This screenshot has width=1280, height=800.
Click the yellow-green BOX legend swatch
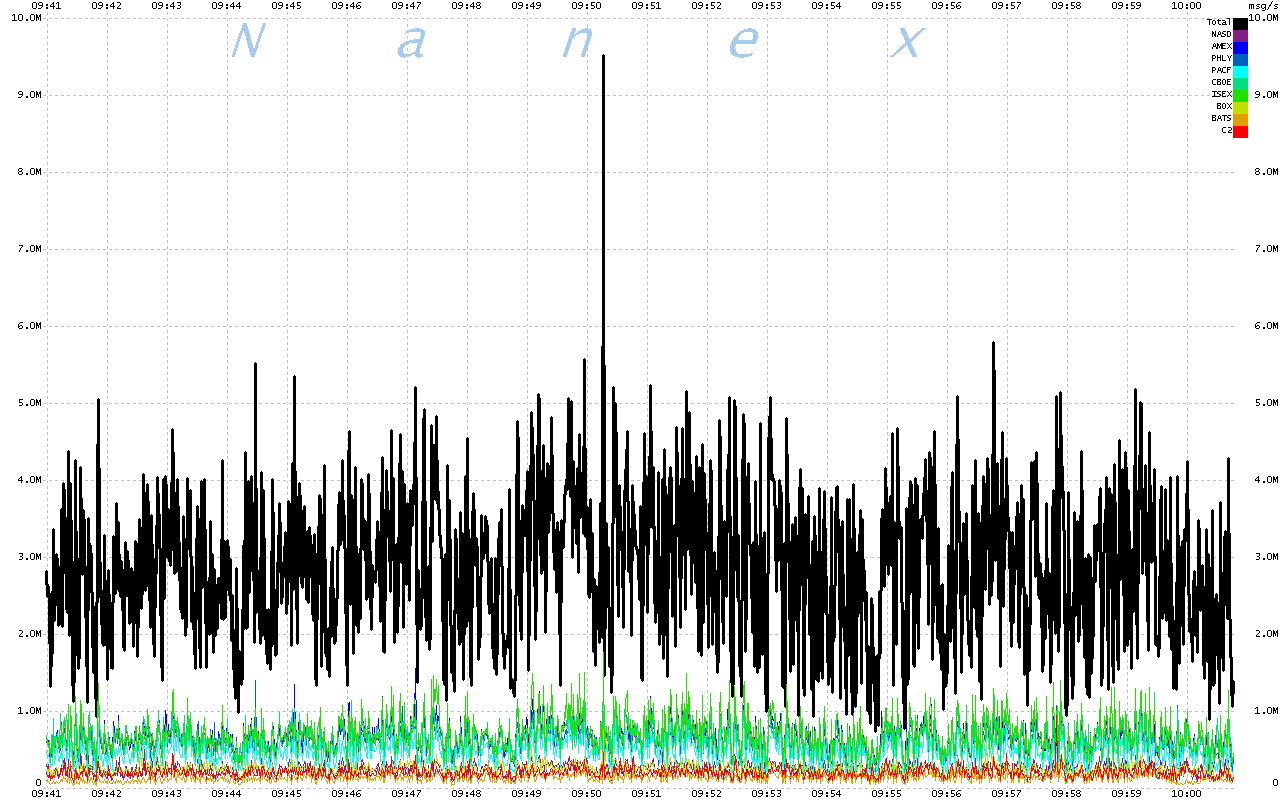click(1240, 107)
